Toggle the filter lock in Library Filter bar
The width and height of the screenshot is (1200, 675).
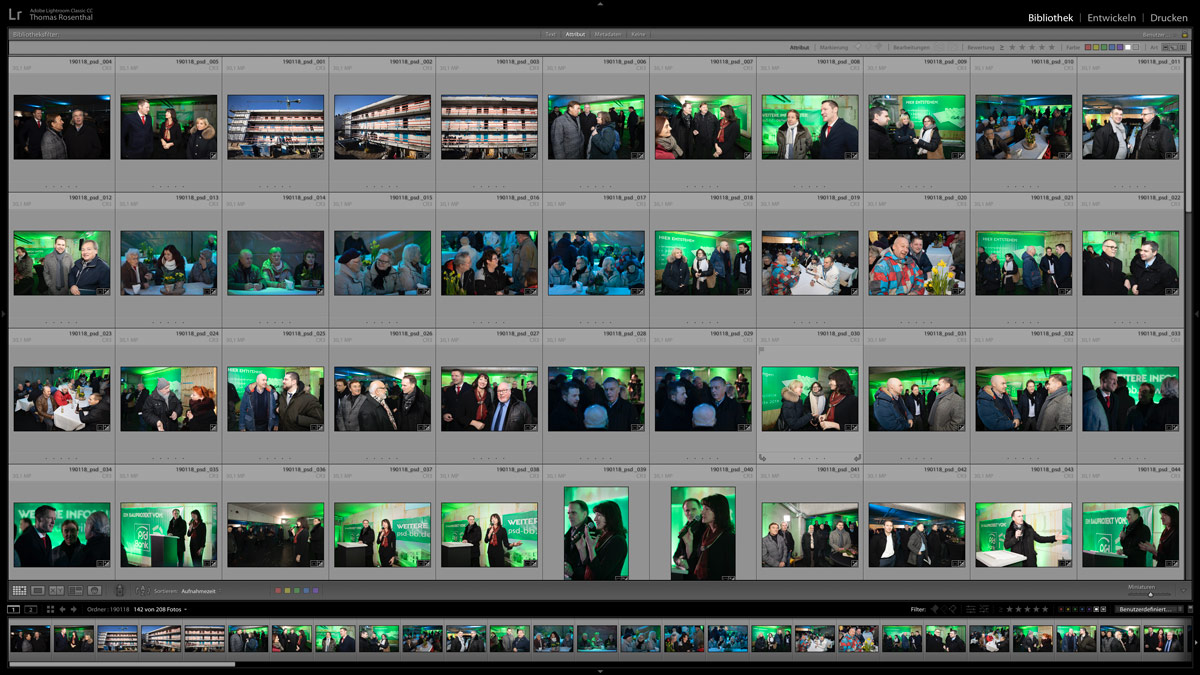1185,34
